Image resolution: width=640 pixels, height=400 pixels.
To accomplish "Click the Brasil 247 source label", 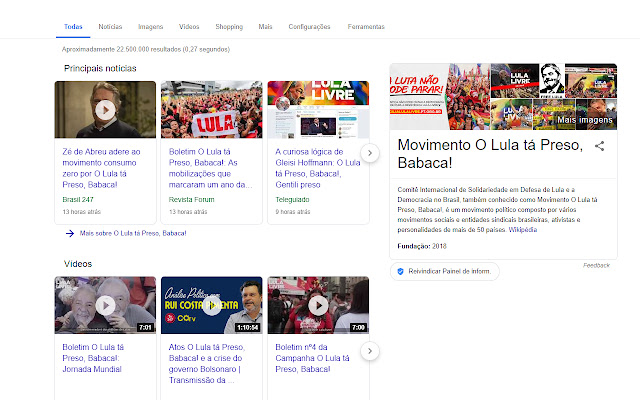I will pyautogui.click(x=78, y=200).
